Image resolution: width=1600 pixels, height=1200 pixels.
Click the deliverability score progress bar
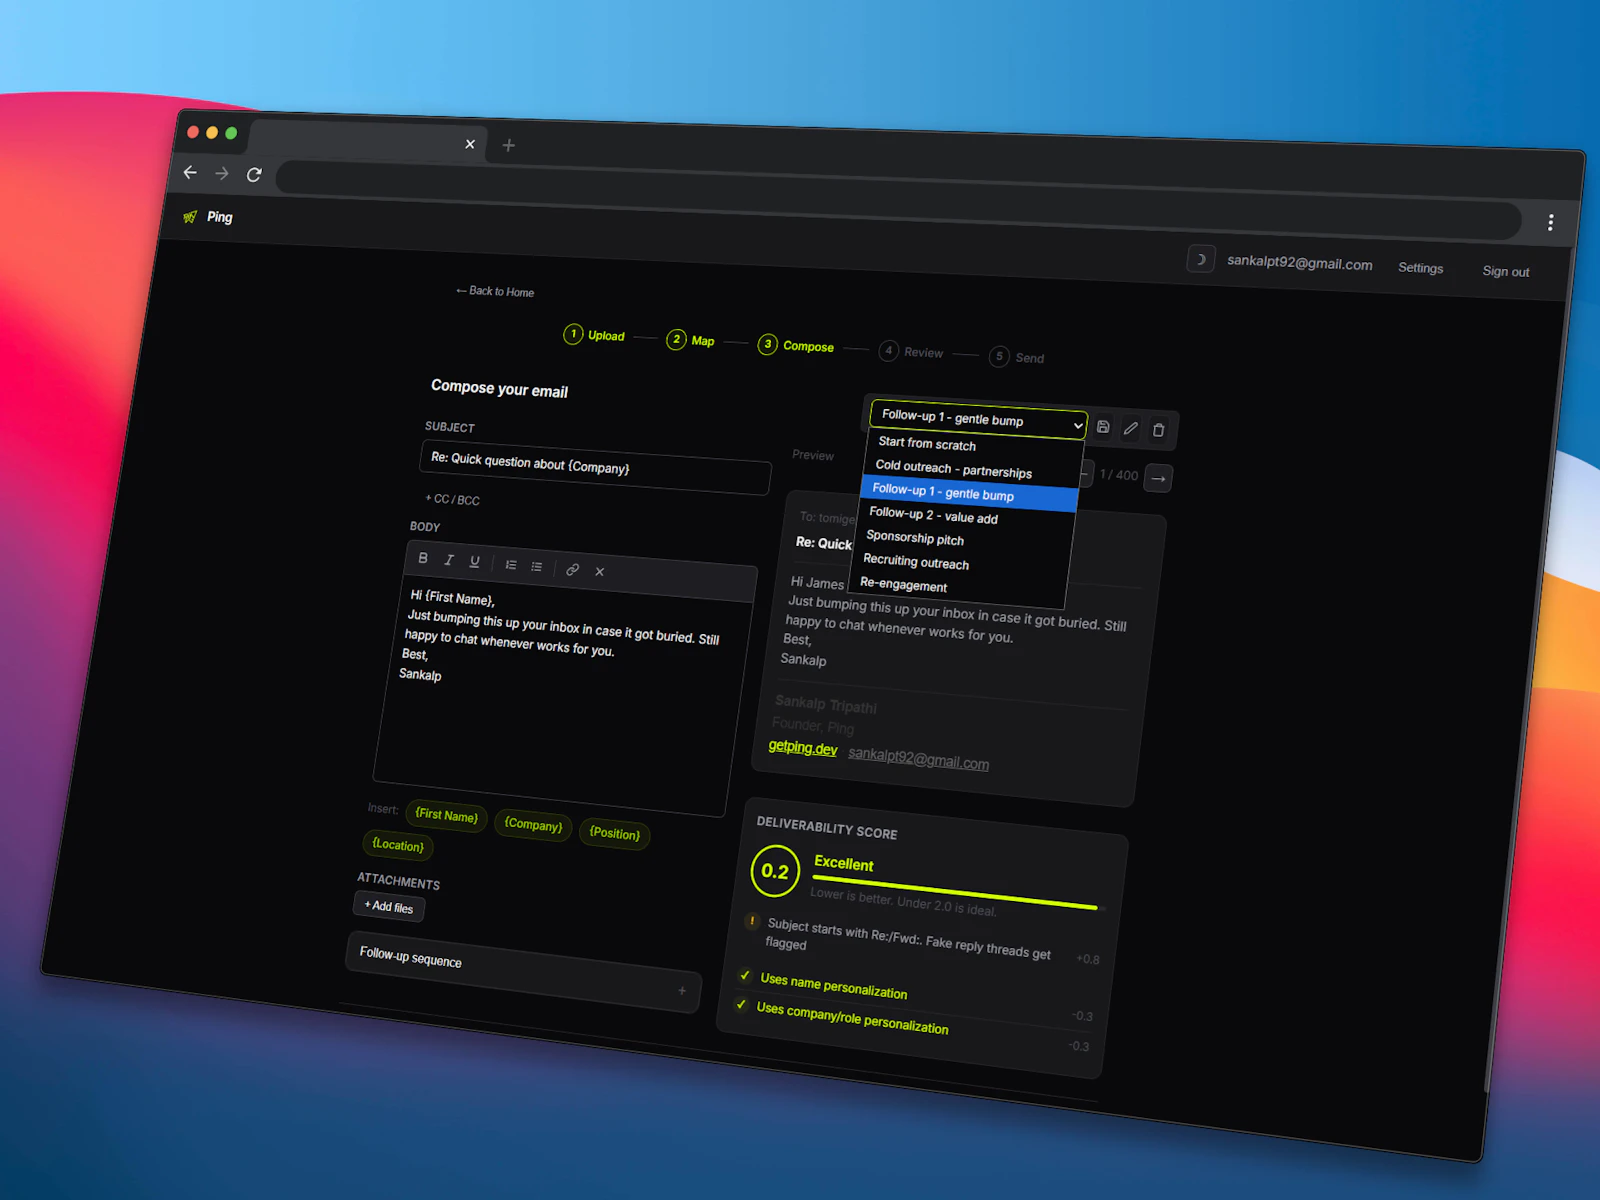956,891
